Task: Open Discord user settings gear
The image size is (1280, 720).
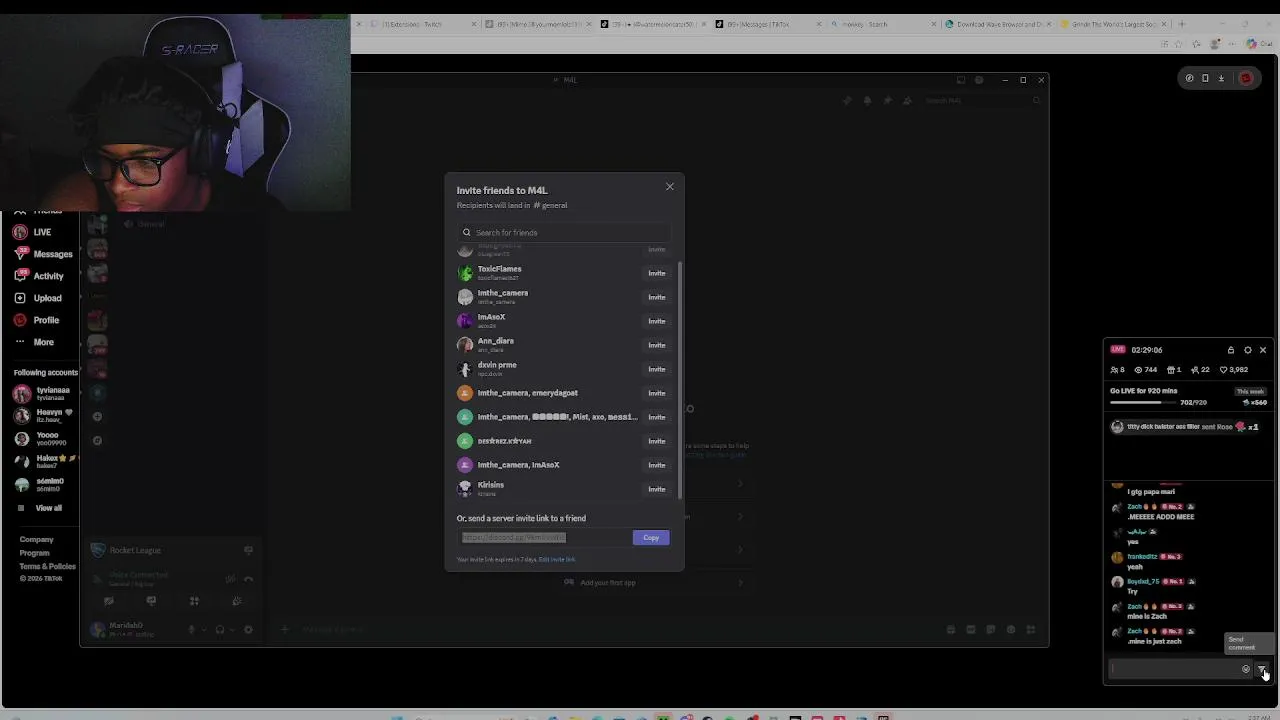Action: click(248, 630)
